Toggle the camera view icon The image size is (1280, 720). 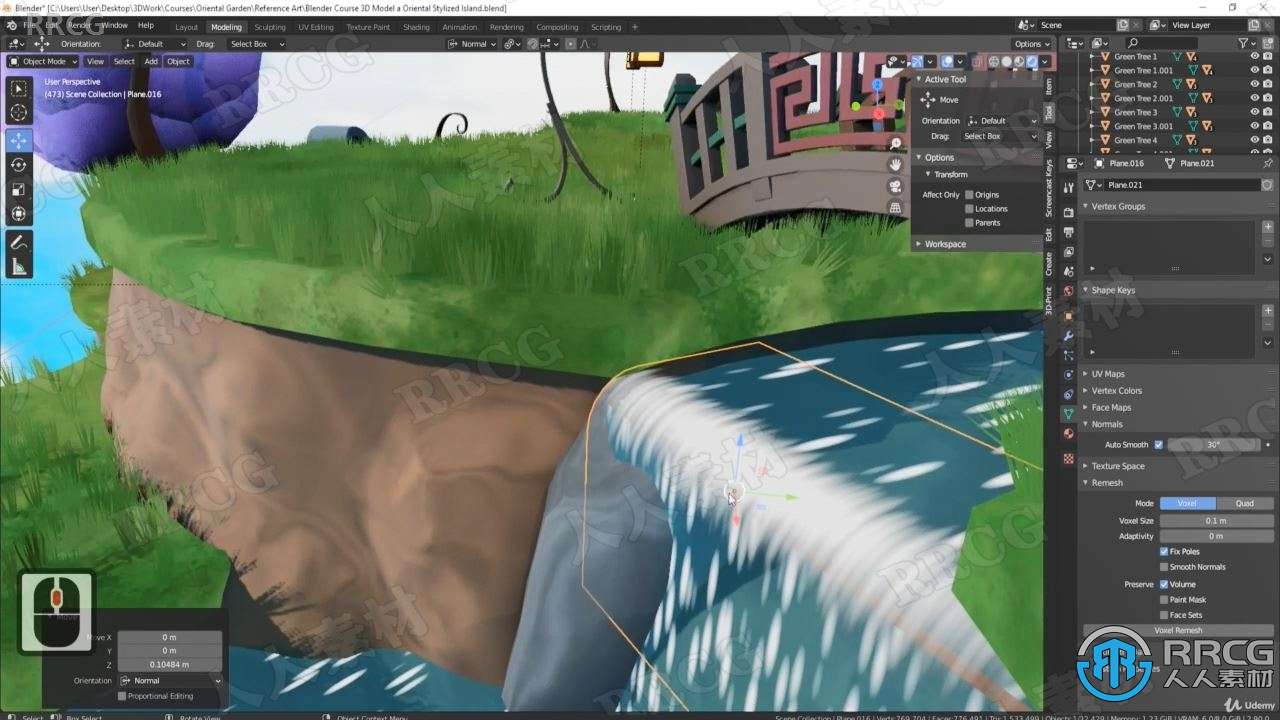895,186
